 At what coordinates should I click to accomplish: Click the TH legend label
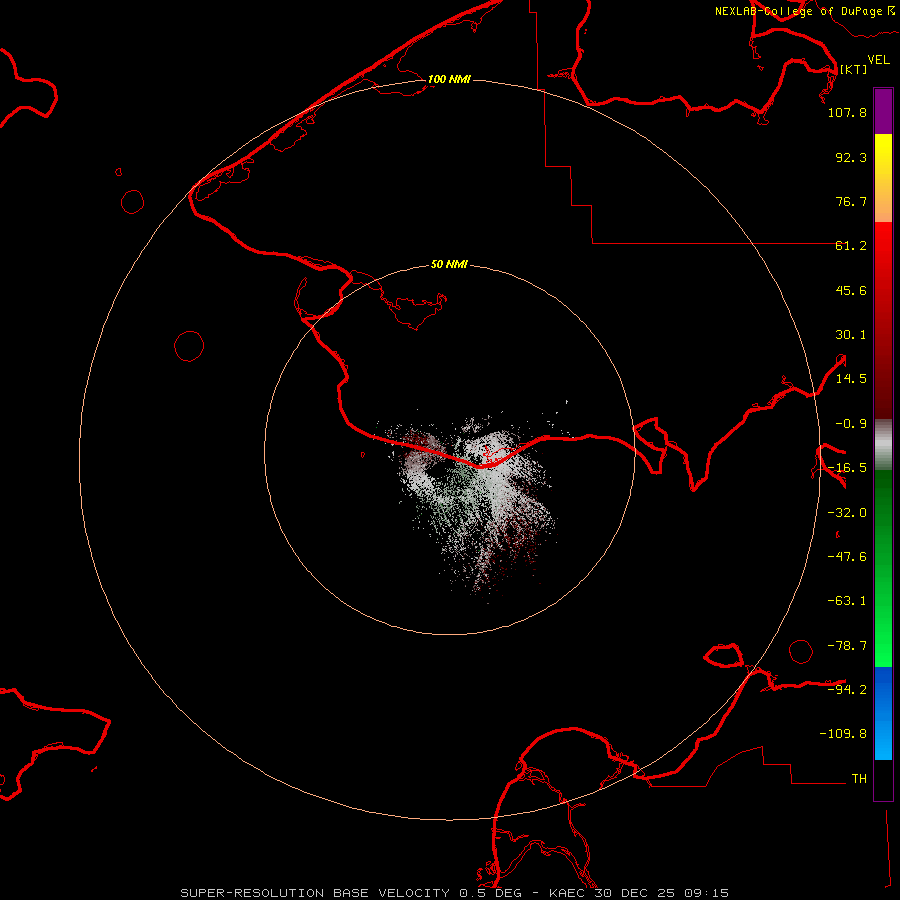tap(859, 779)
